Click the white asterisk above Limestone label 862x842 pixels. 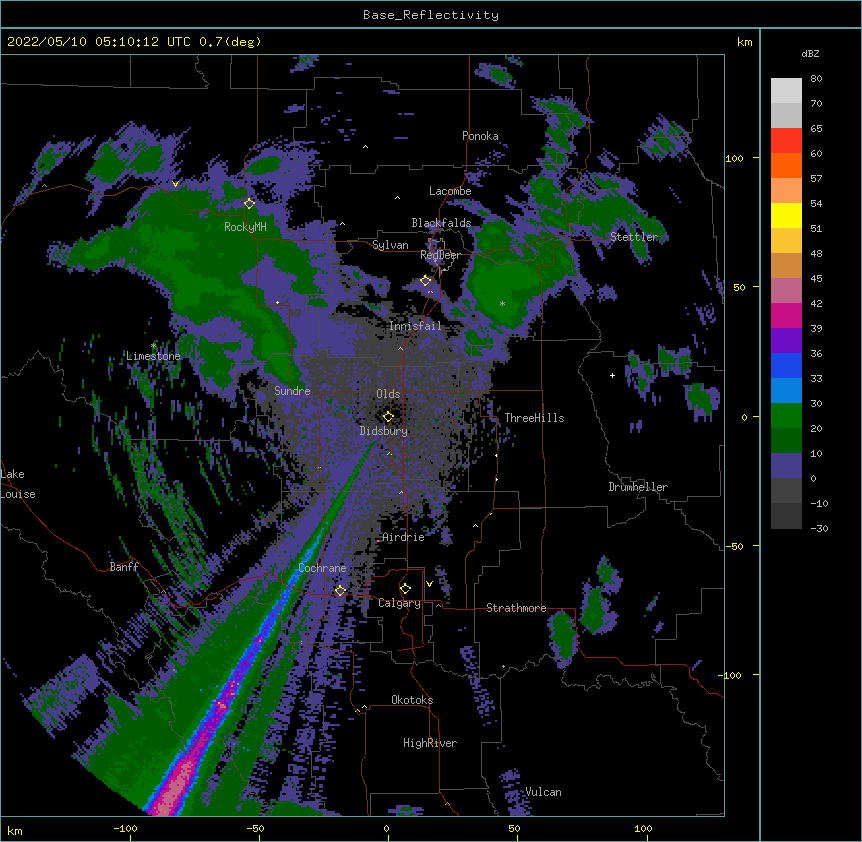pos(153,346)
